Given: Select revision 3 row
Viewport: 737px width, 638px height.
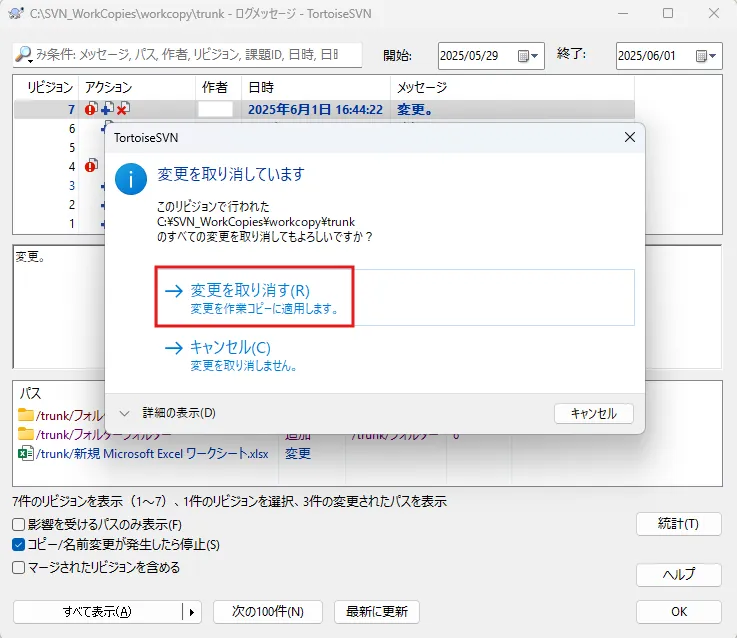Looking at the screenshot, I should pyautogui.click(x=72, y=186).
